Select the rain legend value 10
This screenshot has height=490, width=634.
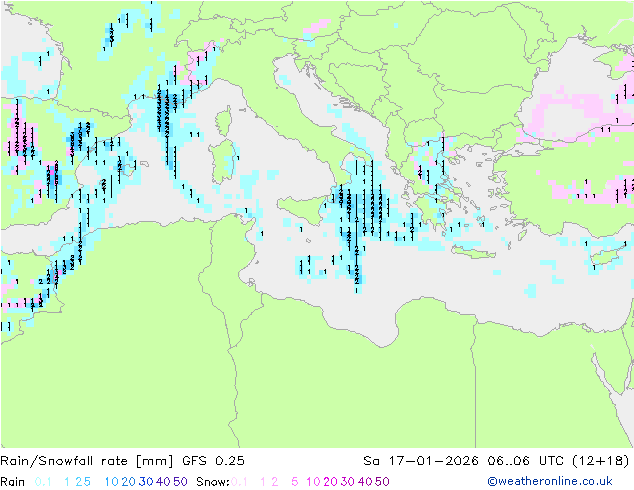tap(112, 482)
